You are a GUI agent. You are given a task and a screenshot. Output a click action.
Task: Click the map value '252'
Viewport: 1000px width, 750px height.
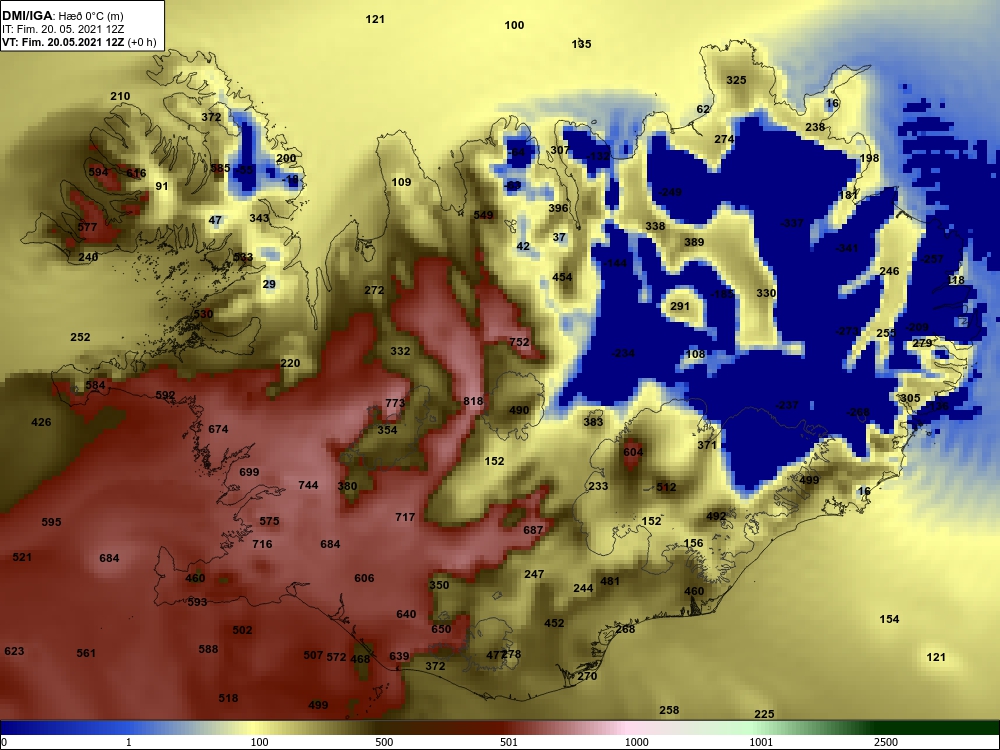point(80,337)
